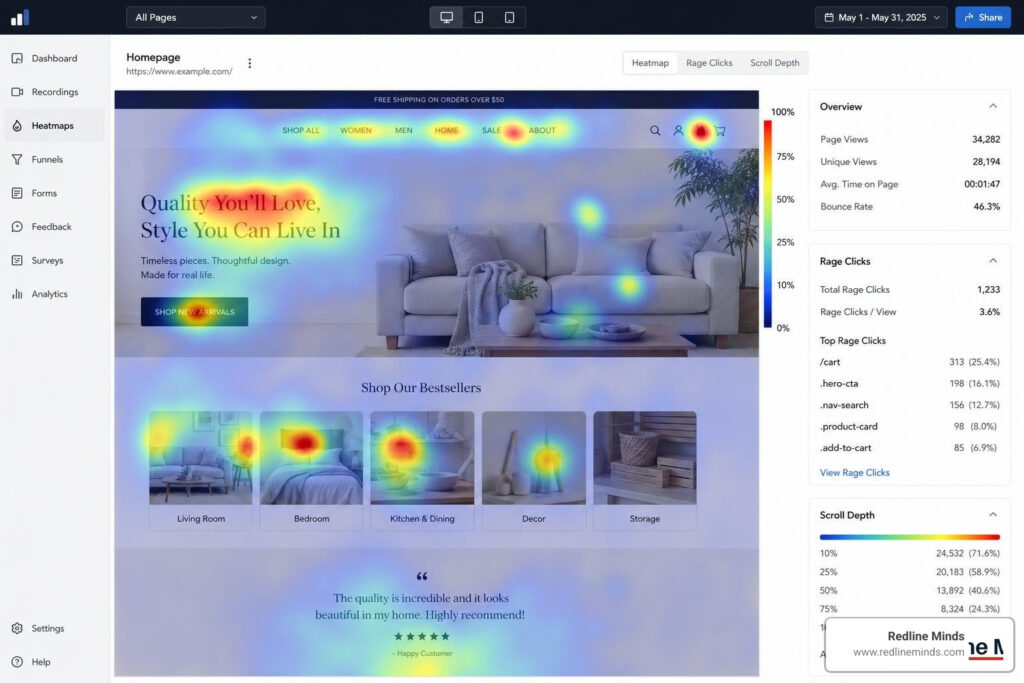
Task: Open the Bedroom product thumbnail
Action: 312,458
